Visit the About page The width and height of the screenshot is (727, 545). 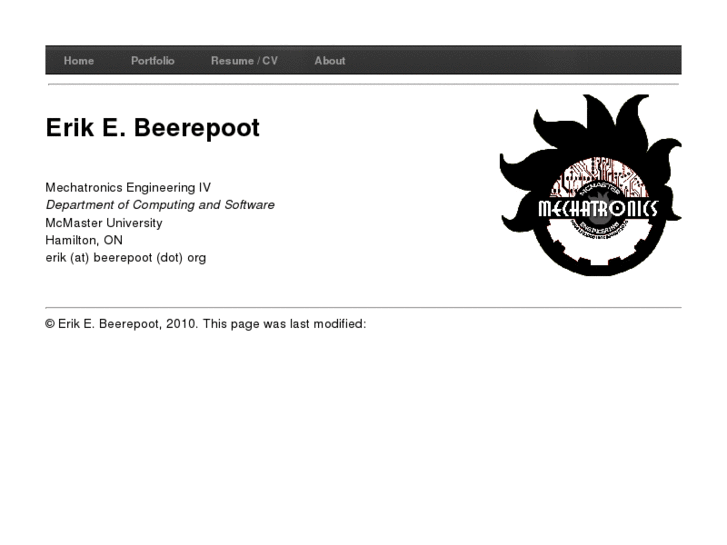tap(330, 61)
